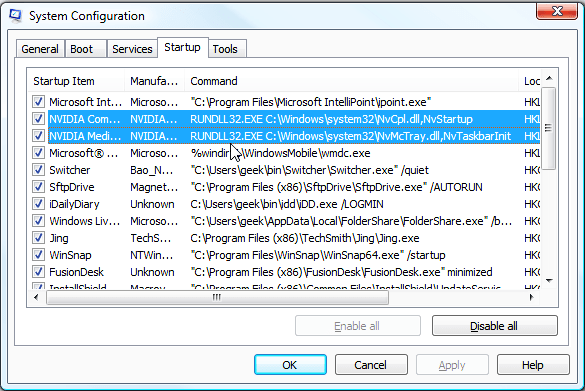Toggle the Windows Live FolderShare checkbox
Viewport: 585px width, 391px height.
coord(38,221)
